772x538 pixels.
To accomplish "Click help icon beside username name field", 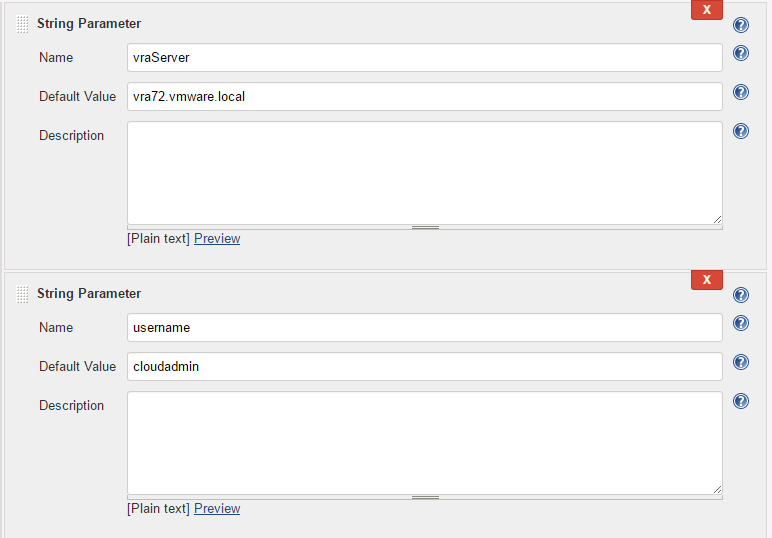I will [741, 323].
